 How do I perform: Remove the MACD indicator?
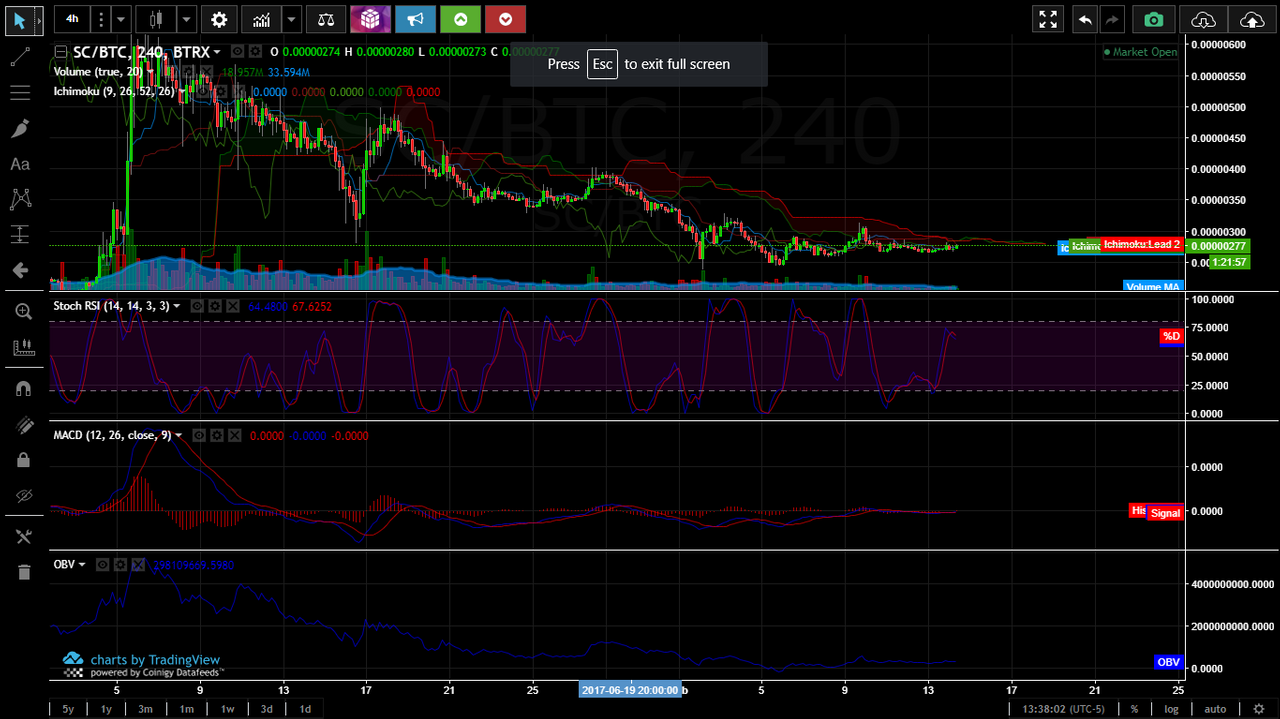tap(234, 435)
